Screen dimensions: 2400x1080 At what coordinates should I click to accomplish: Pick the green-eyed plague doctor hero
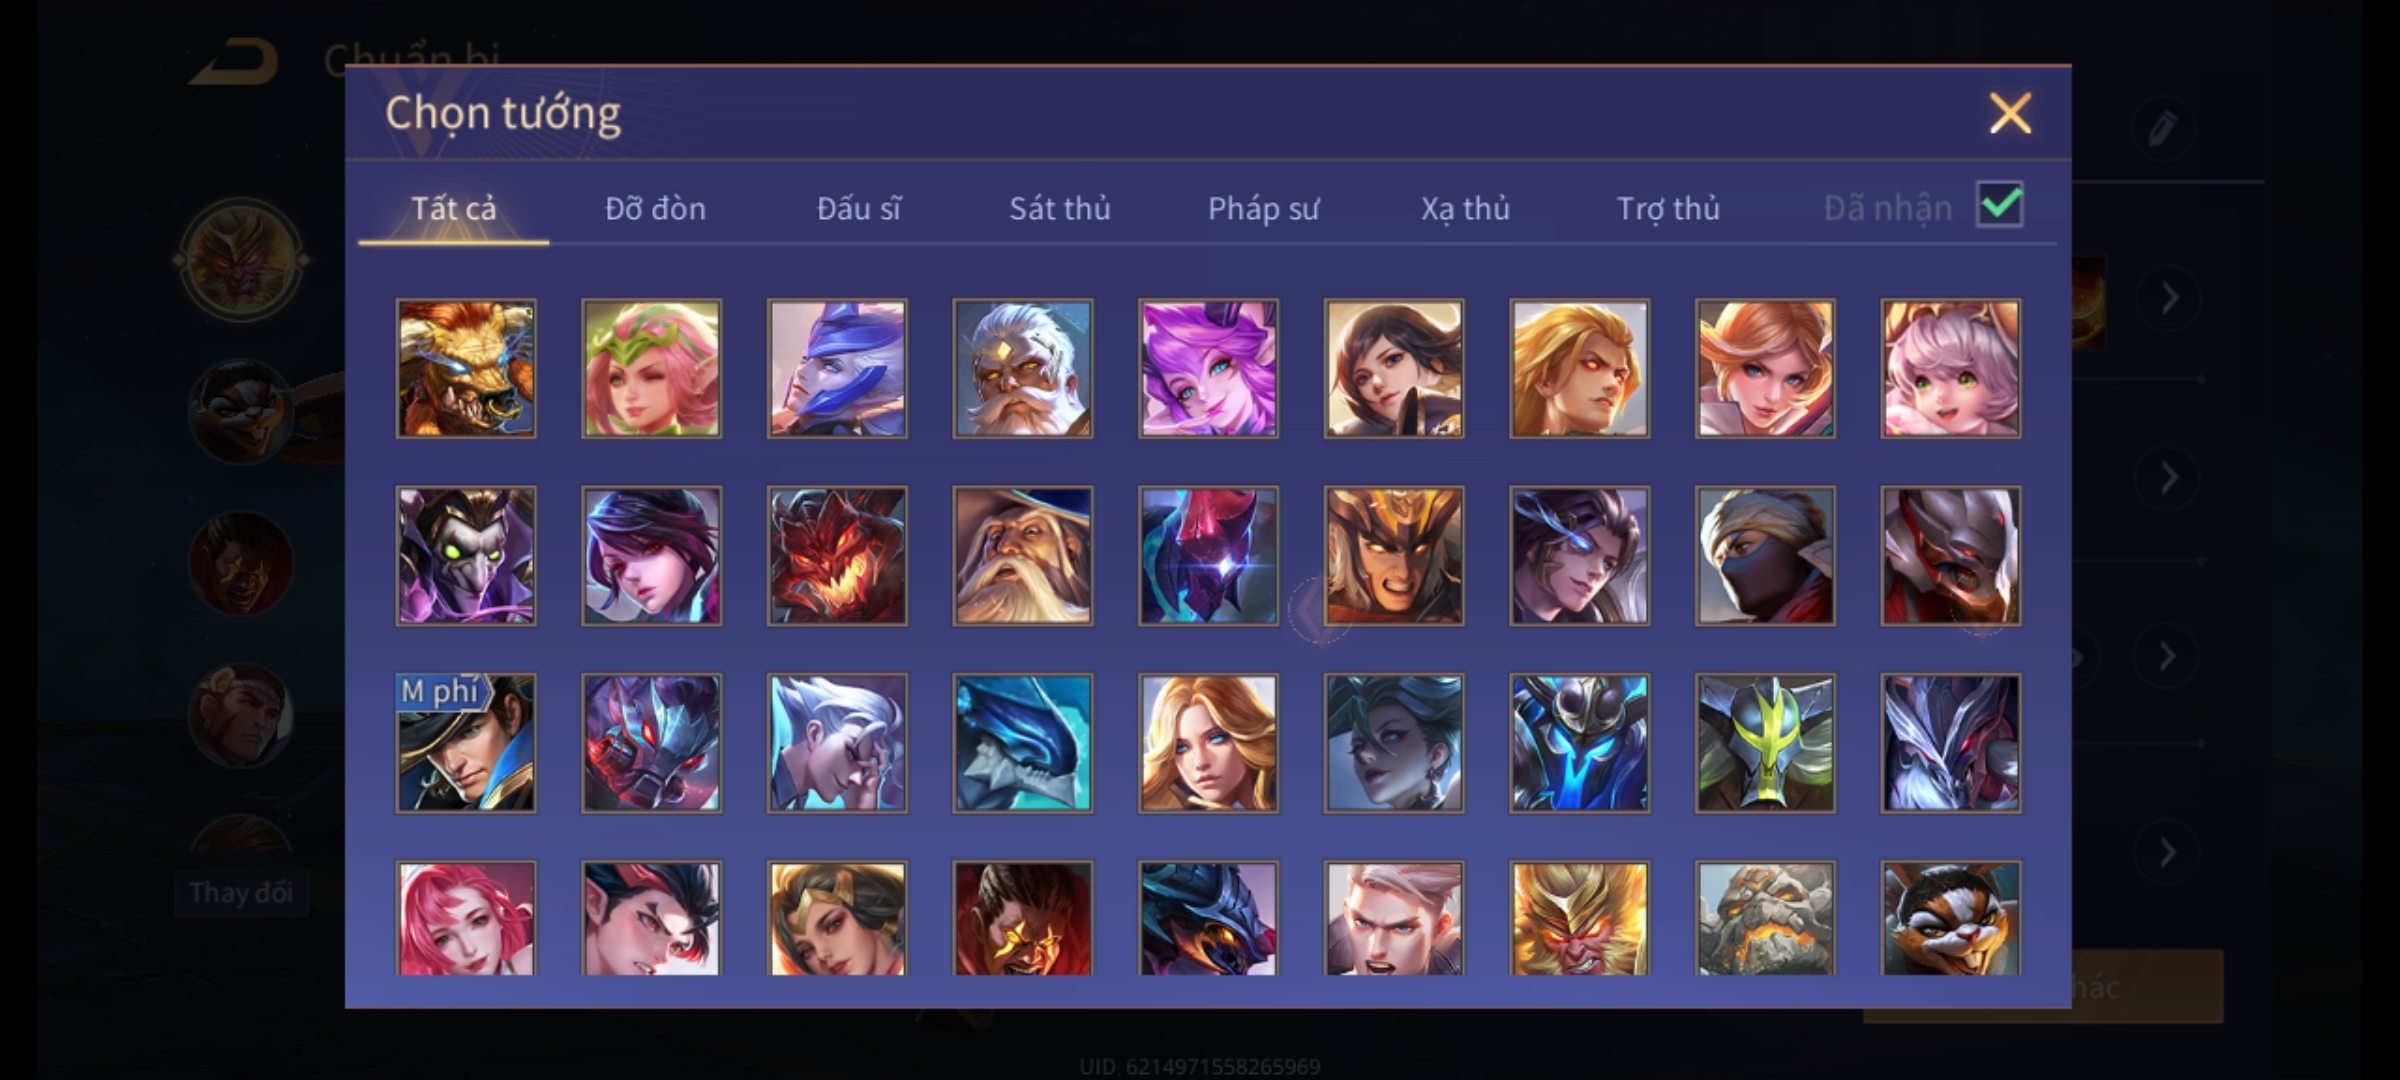point(466,556)
